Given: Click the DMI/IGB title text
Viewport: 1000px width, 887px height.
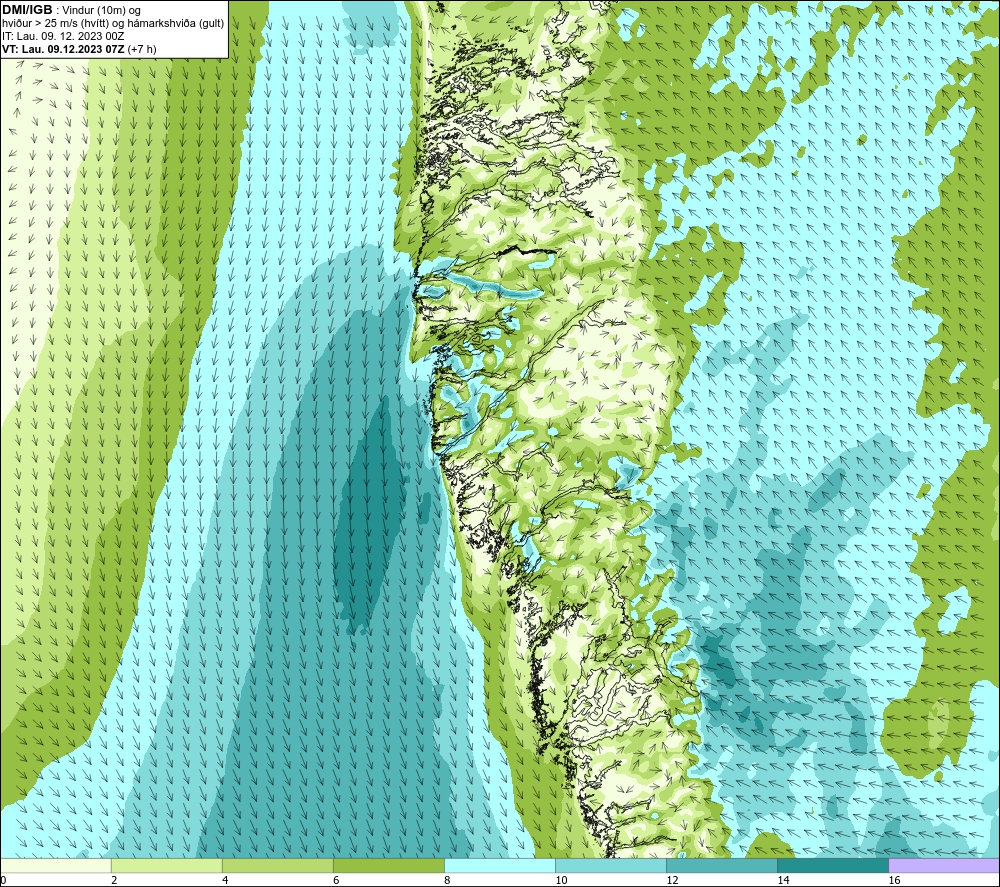Looking at the screenshot, I should point(27,10).
